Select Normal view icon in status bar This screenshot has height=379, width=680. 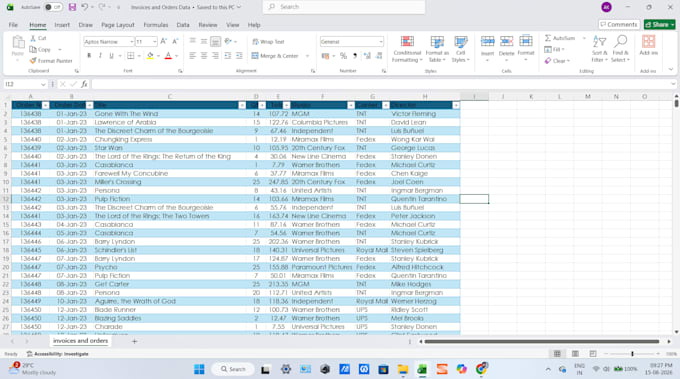557,354
